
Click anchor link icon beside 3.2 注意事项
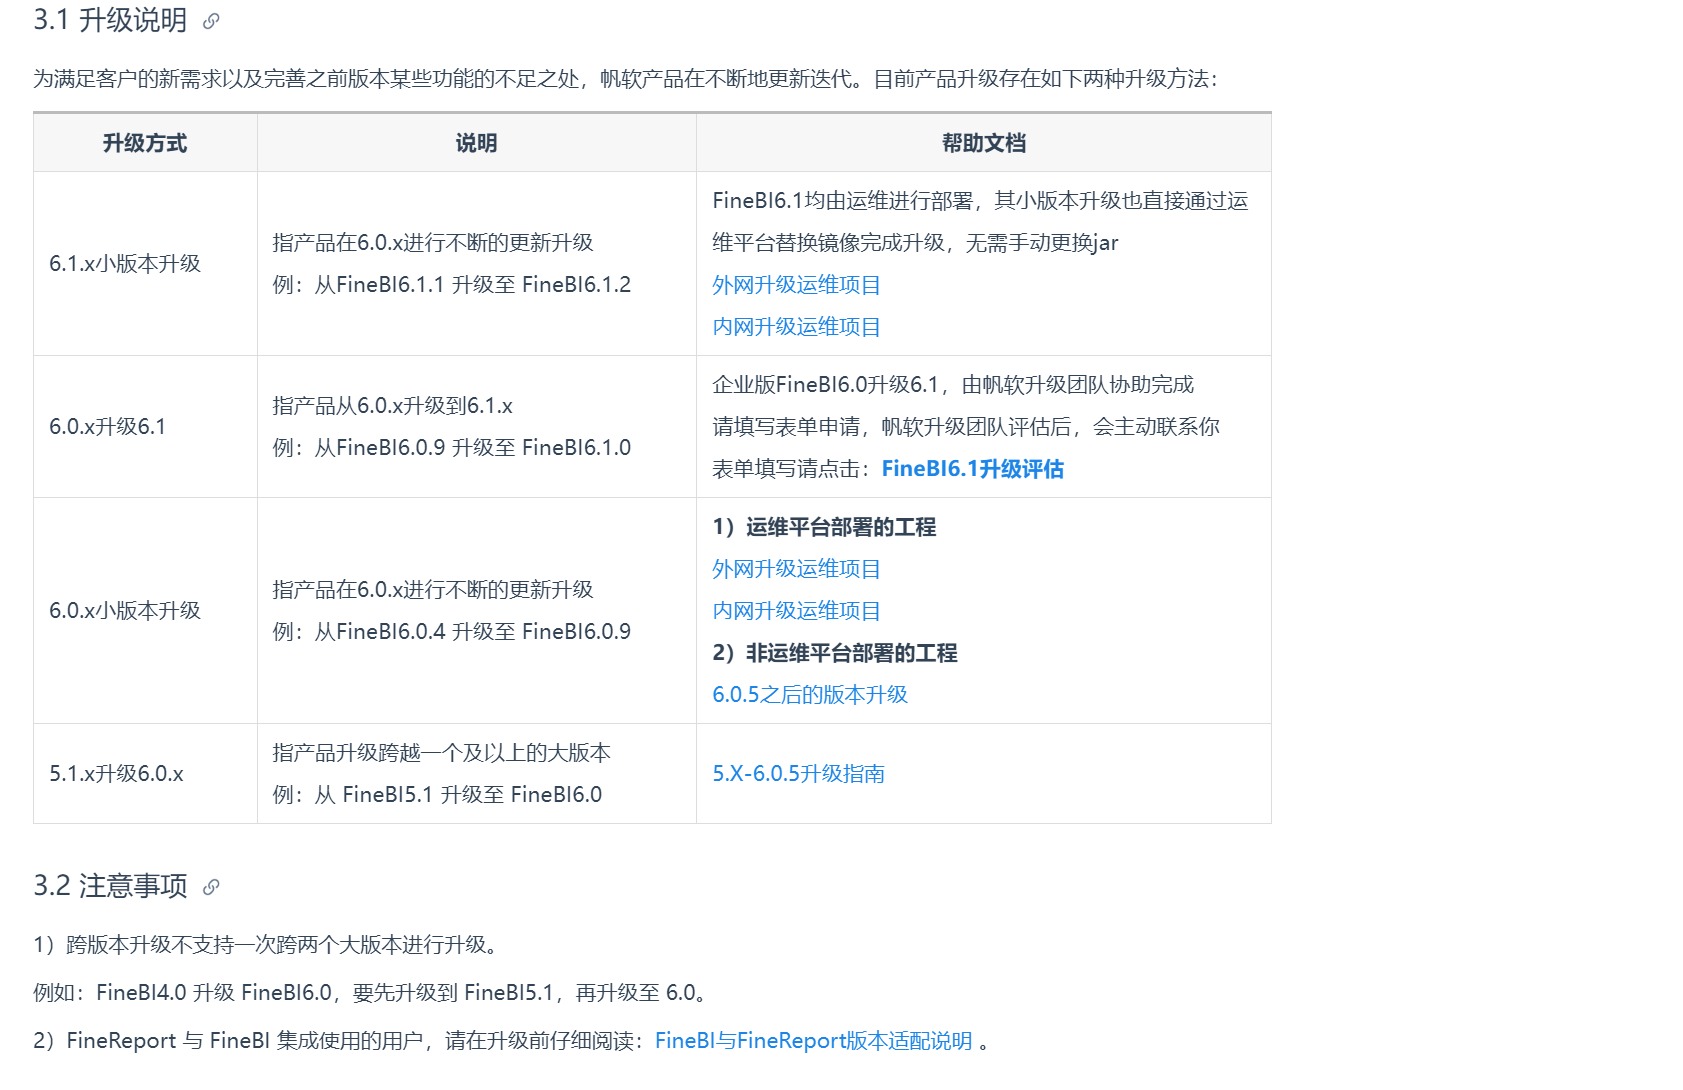click(x=211, y=887)
